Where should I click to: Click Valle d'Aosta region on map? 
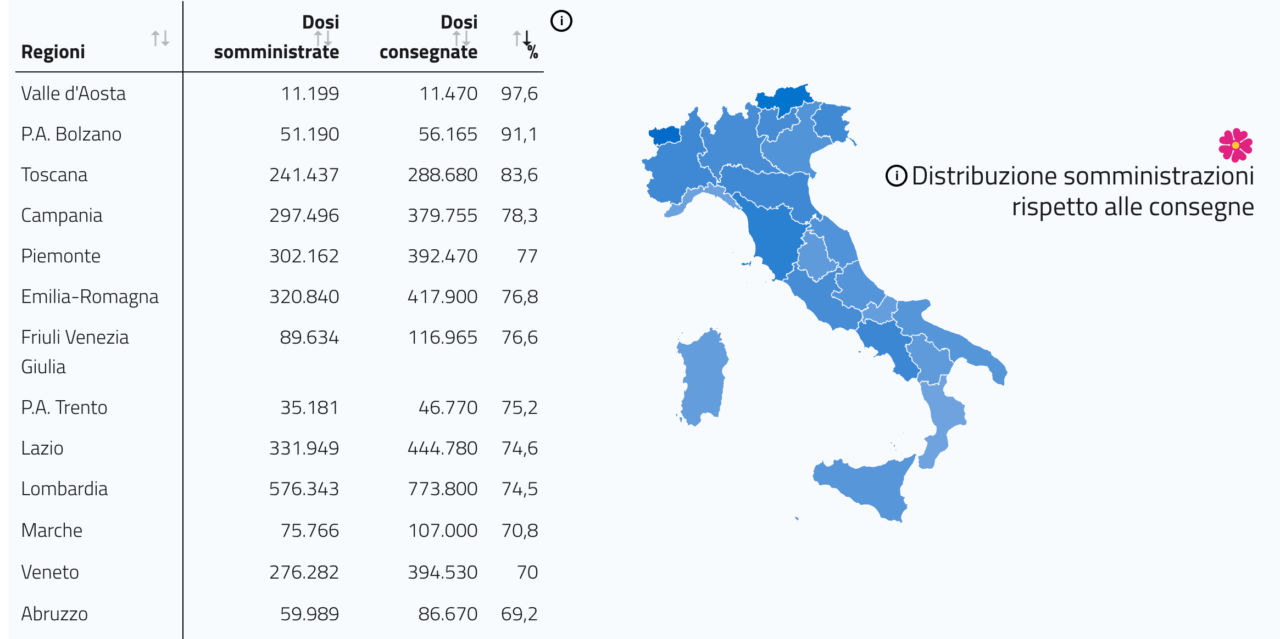pyautogui.click(x=664, y=135)
